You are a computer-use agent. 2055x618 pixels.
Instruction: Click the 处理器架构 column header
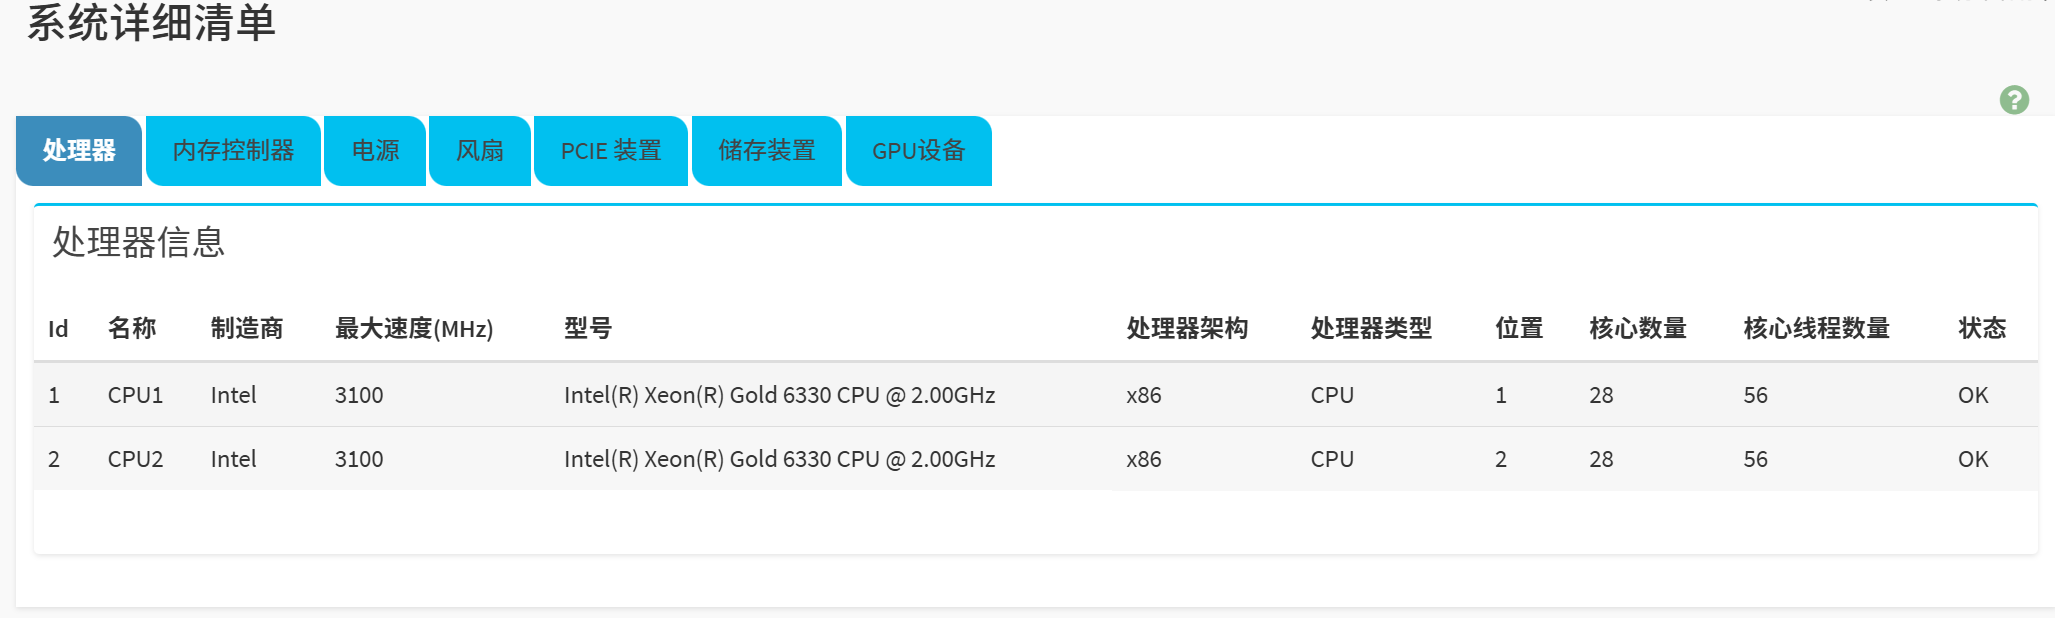point(1187,329)
